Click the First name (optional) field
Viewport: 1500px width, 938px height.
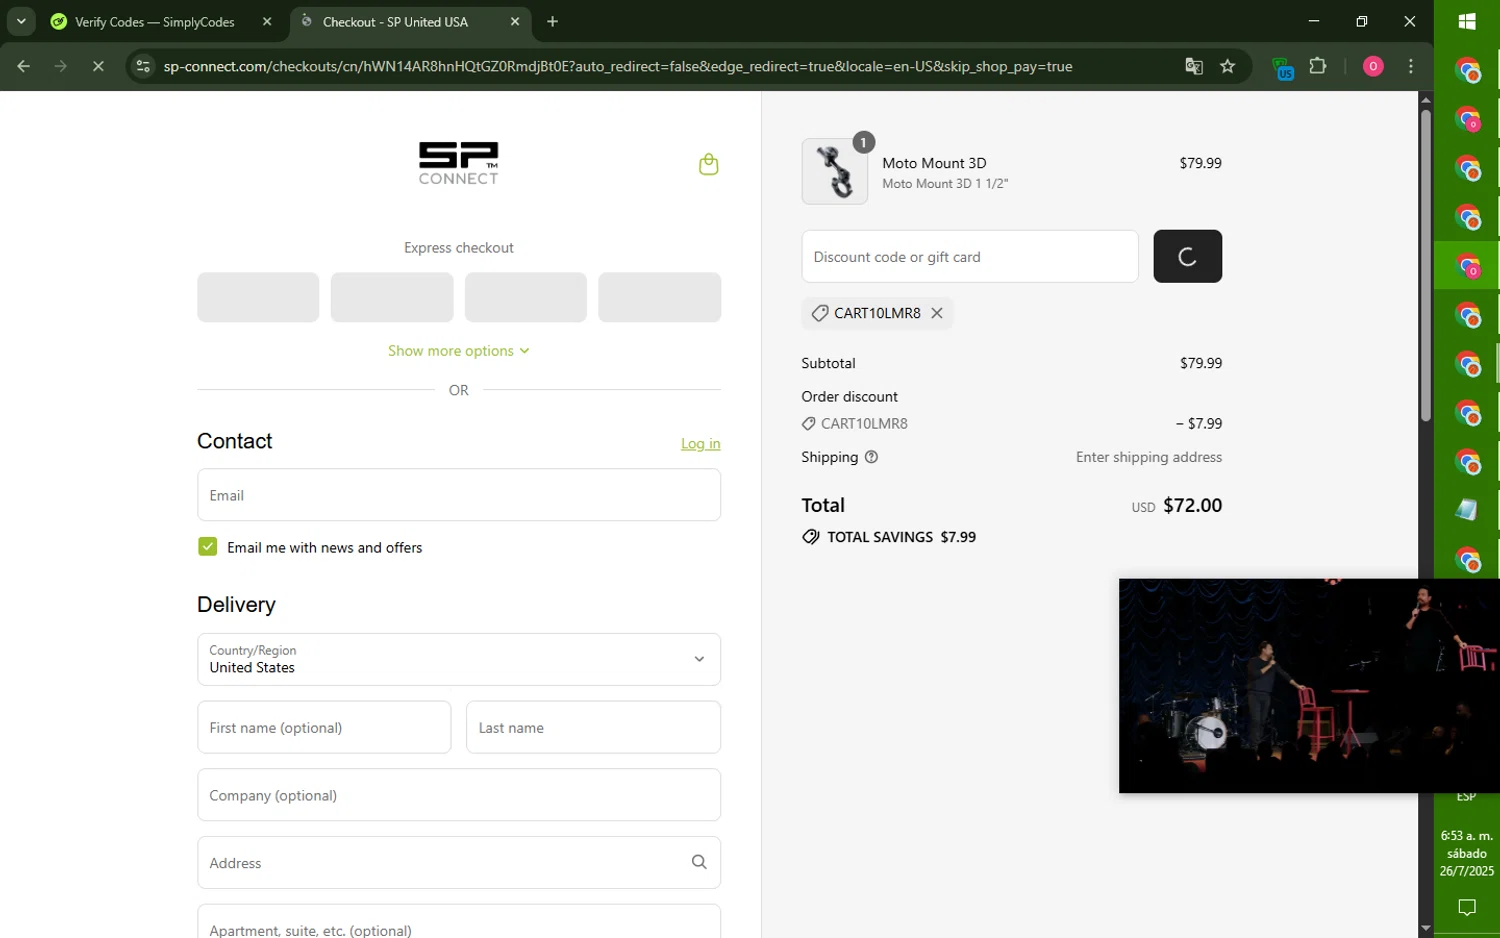324,727
